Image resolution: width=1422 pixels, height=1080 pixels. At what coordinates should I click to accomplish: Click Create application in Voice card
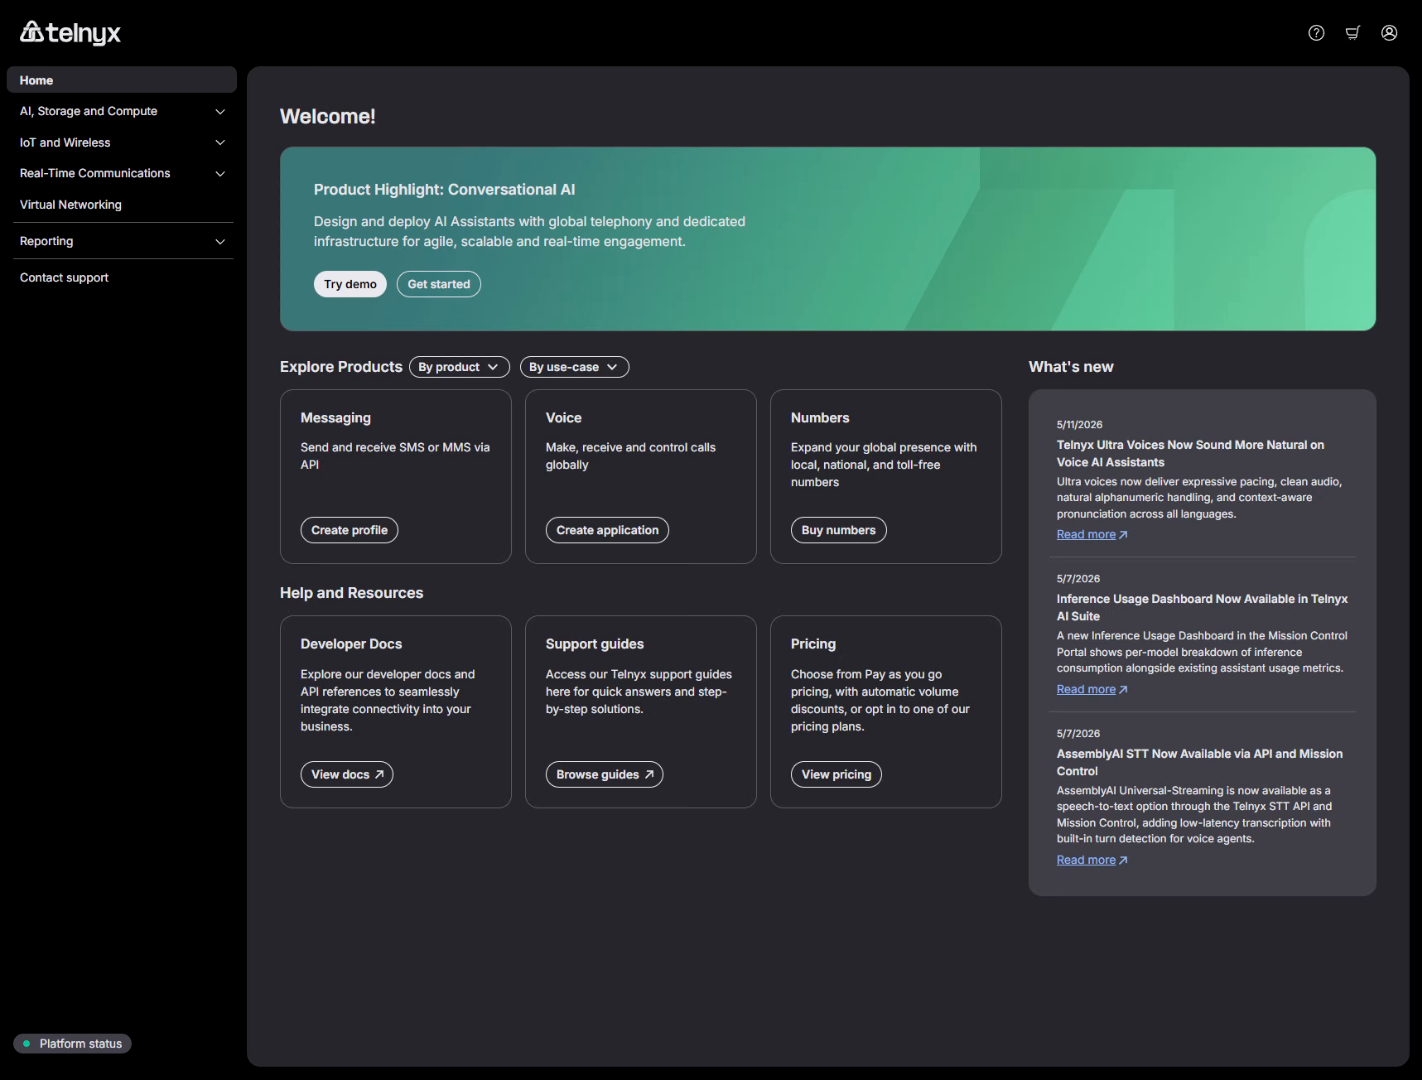[607, 530]
